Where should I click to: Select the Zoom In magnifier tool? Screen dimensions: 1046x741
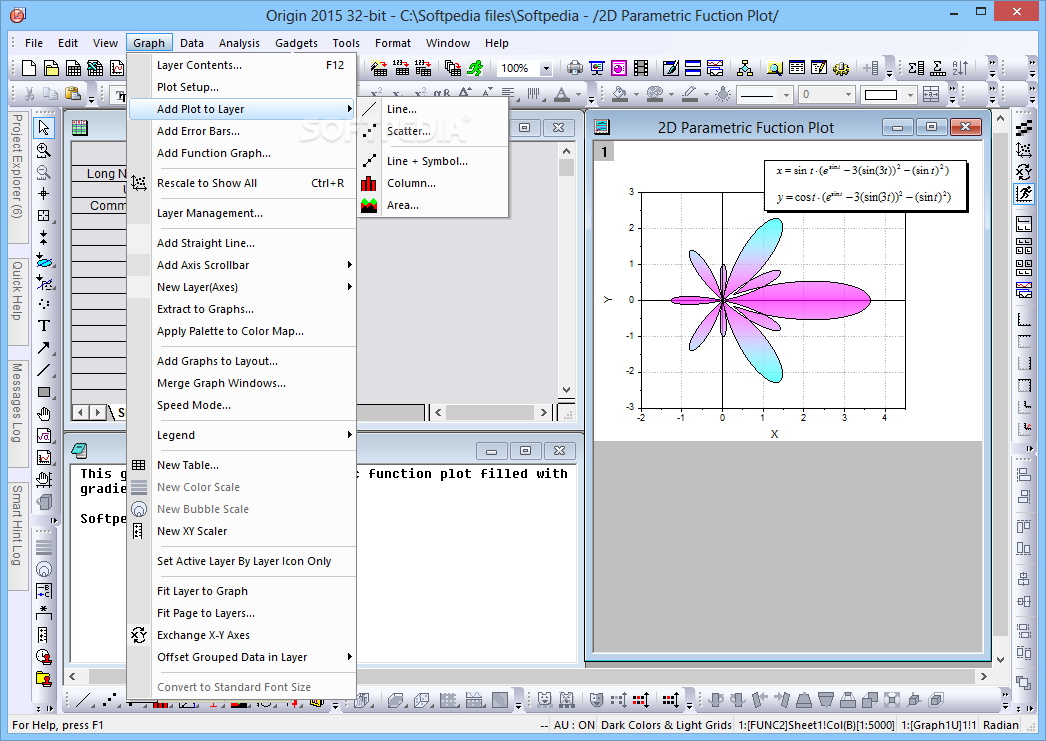pos(43,150)
